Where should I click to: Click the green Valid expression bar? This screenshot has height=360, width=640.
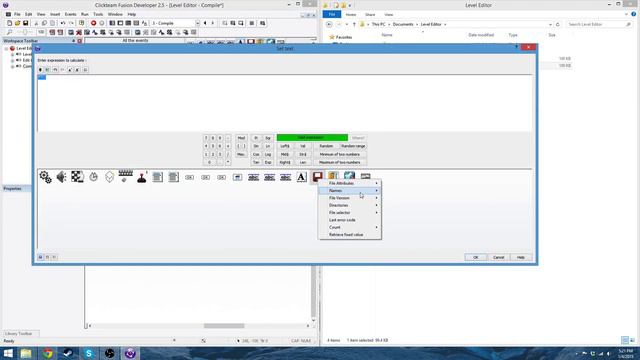[312, 138]
